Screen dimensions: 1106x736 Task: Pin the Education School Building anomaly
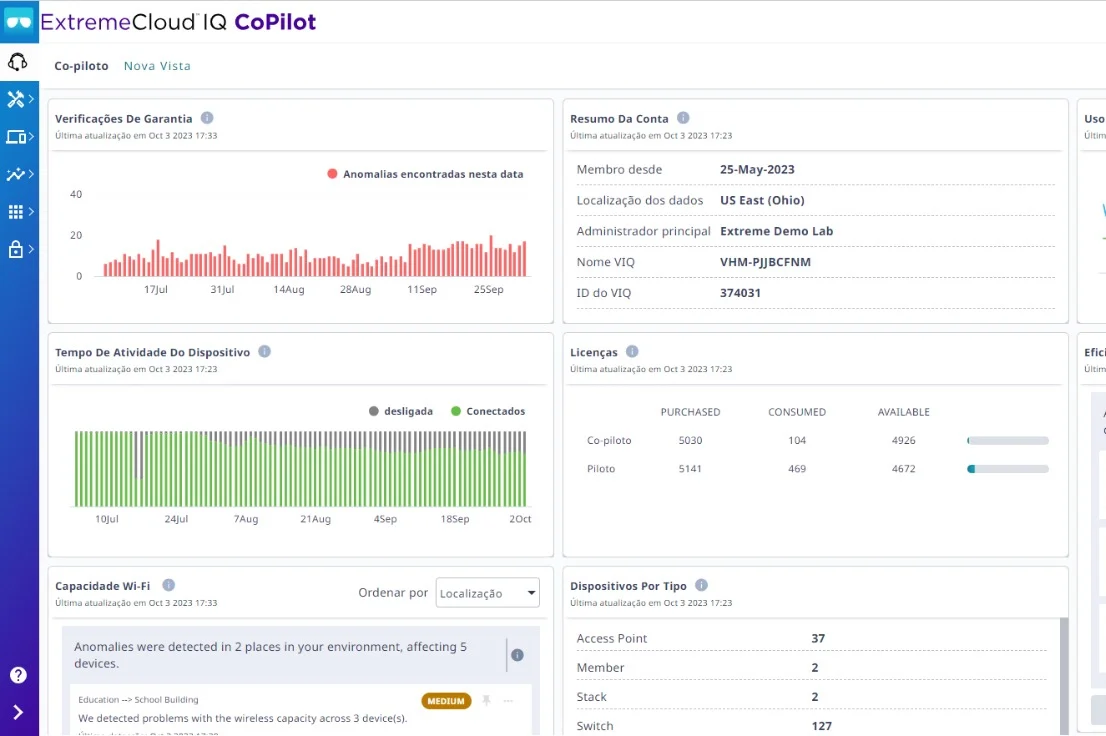(486, 700)
